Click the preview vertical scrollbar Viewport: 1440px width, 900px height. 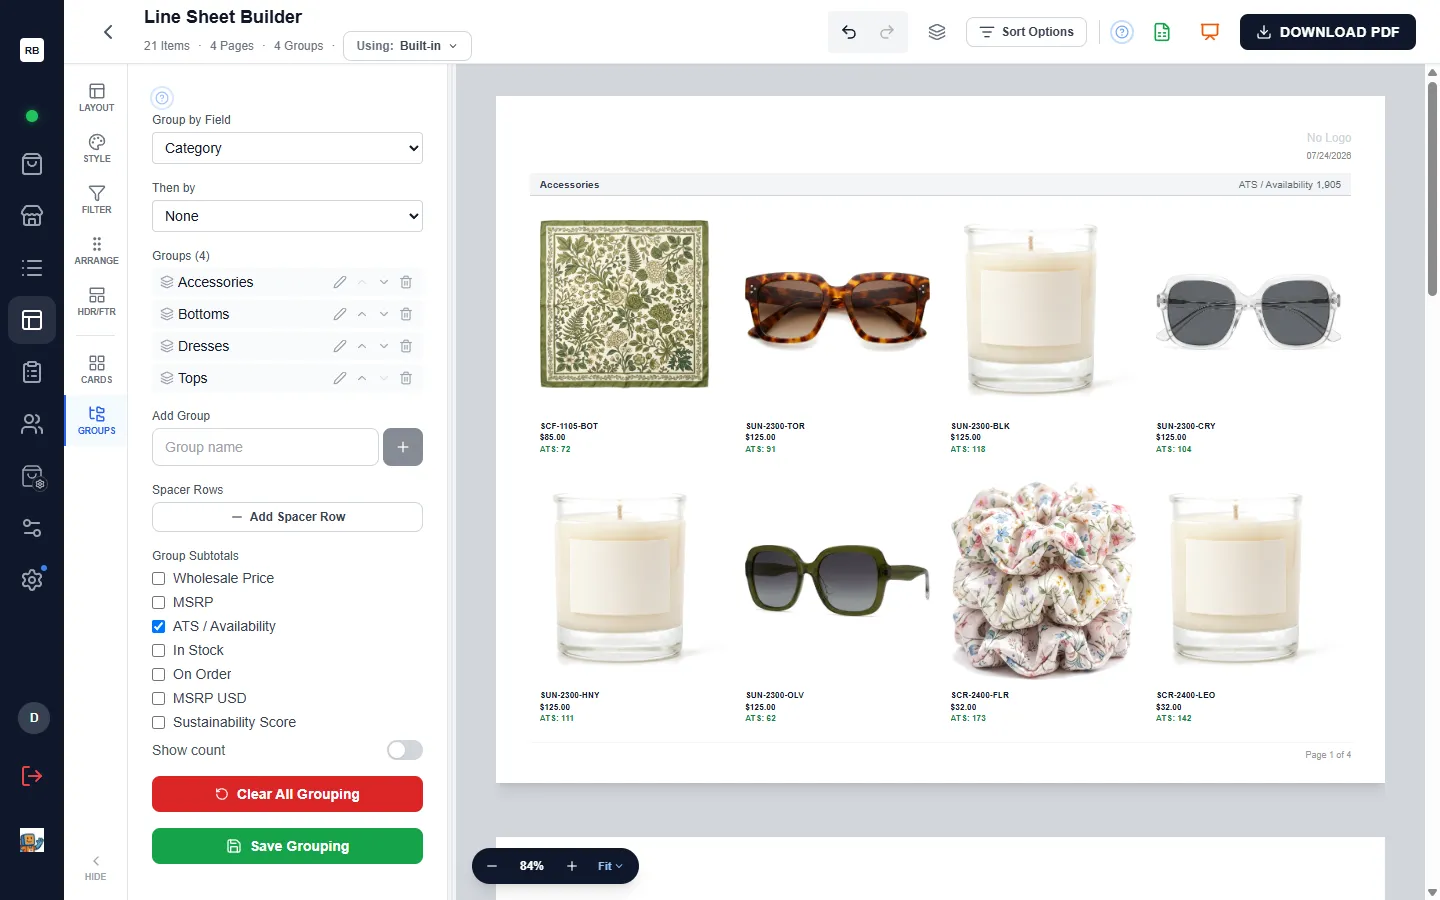[x=1432, y=190]
